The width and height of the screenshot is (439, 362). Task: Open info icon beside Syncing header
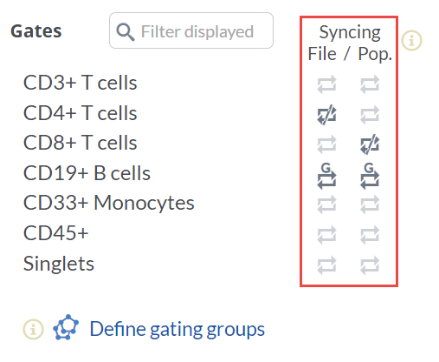click(x=412, y=41)
